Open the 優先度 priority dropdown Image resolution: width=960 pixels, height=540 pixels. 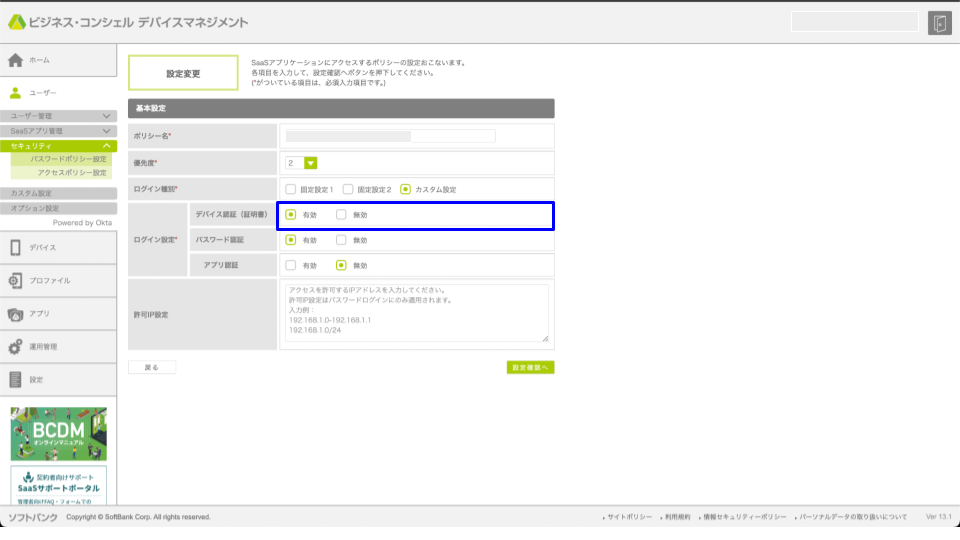point(301,163)
